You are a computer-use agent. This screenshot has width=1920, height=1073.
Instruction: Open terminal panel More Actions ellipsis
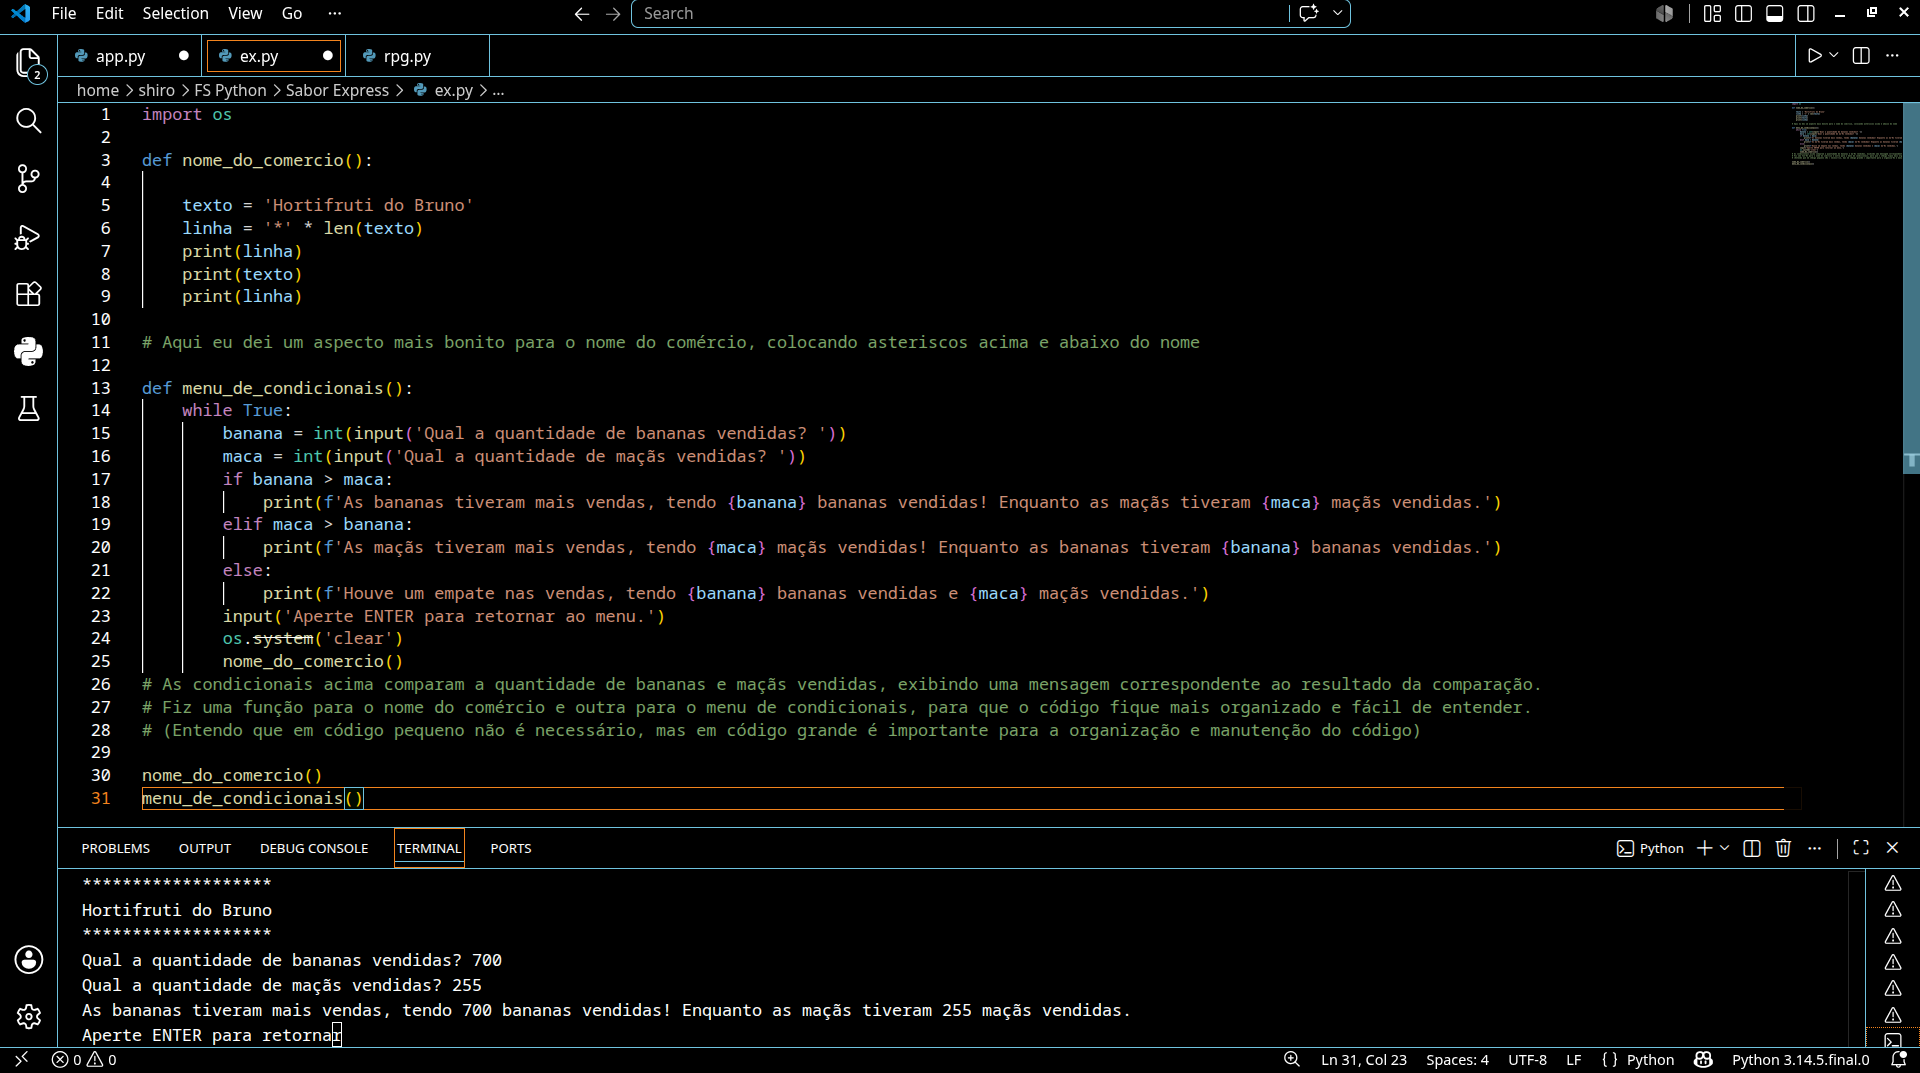click(1815, 848)
